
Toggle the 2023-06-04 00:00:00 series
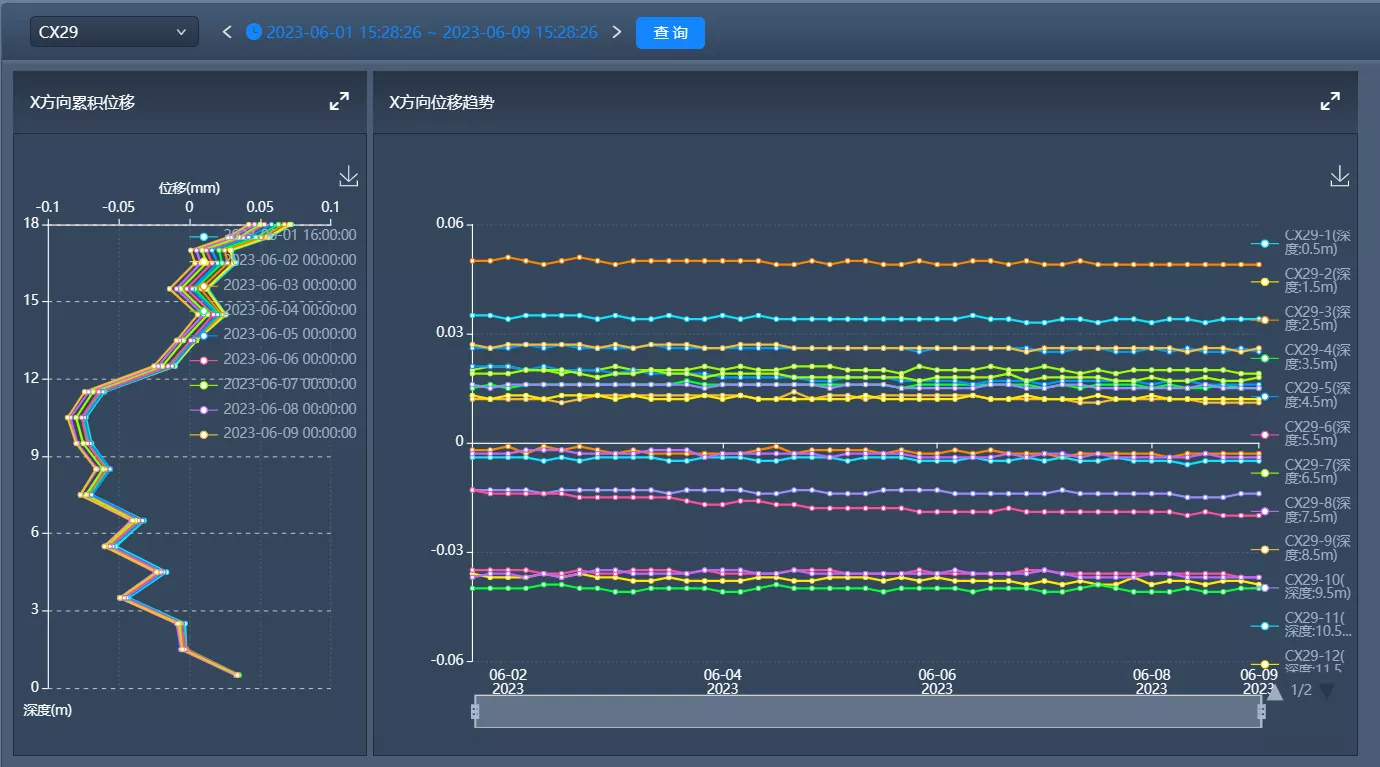(273, 310)
